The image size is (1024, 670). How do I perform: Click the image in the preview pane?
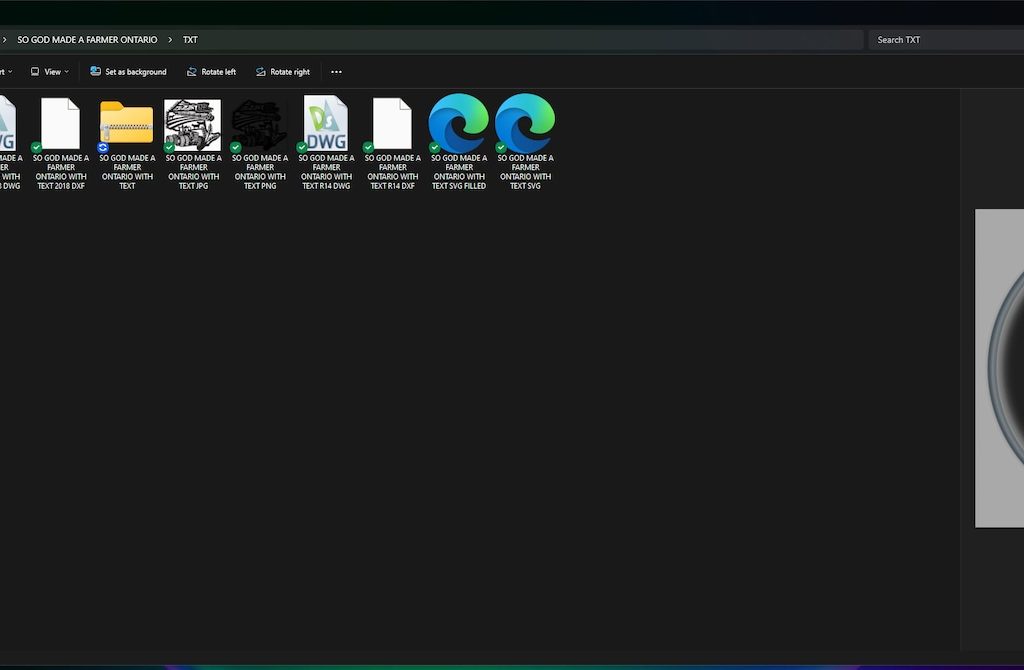[1000, 368]
